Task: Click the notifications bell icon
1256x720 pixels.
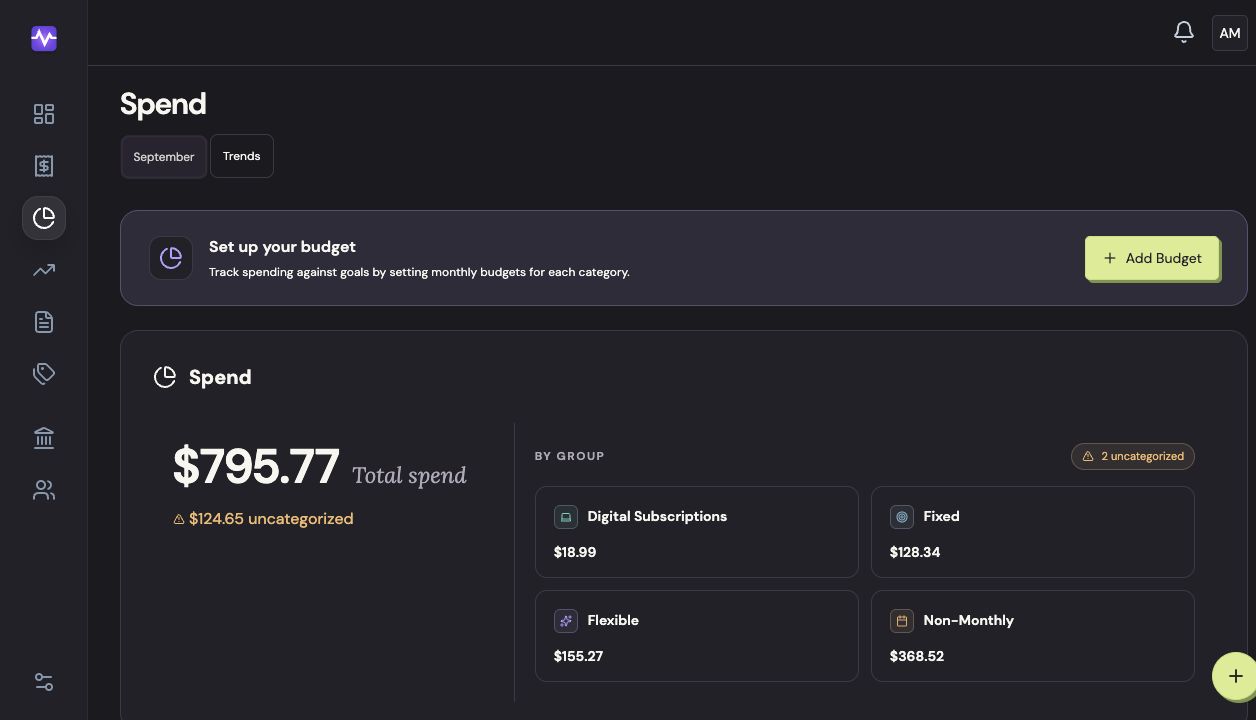Action: [x=1184, y=33]
